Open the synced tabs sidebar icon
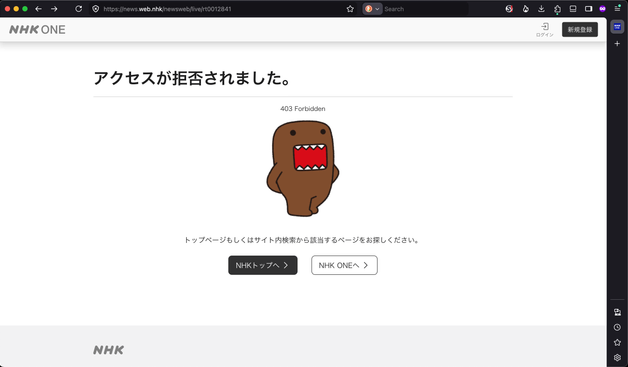The width and height of the screenshot is (628, 367). [617, 312]
